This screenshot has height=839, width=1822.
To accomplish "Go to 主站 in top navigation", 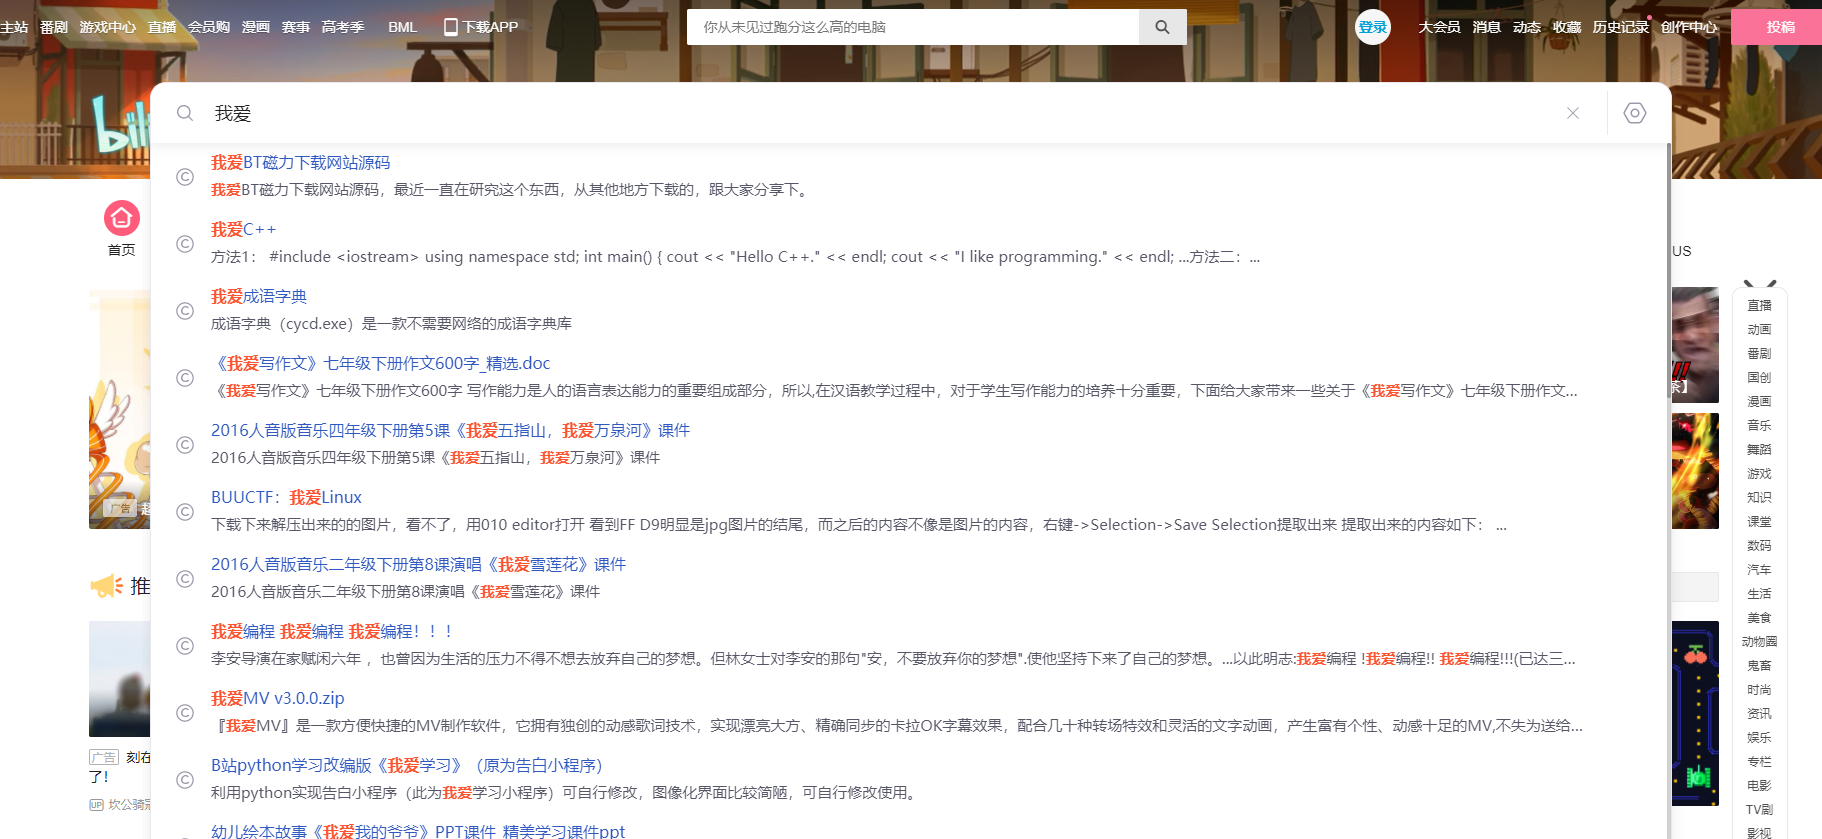I will coord(14,27).
